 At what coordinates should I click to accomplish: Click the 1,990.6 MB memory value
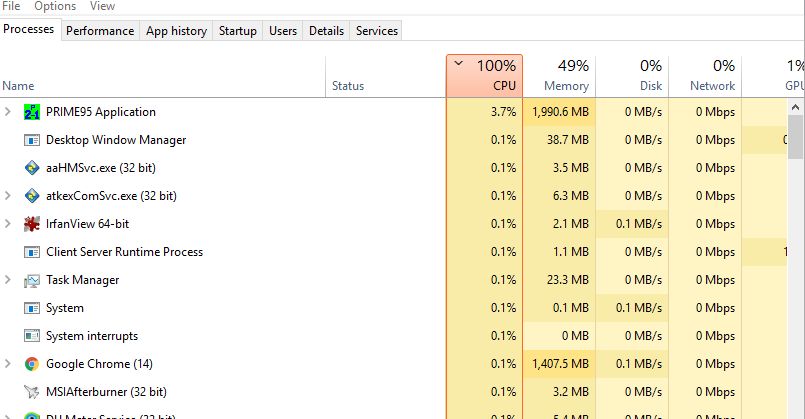560,112
